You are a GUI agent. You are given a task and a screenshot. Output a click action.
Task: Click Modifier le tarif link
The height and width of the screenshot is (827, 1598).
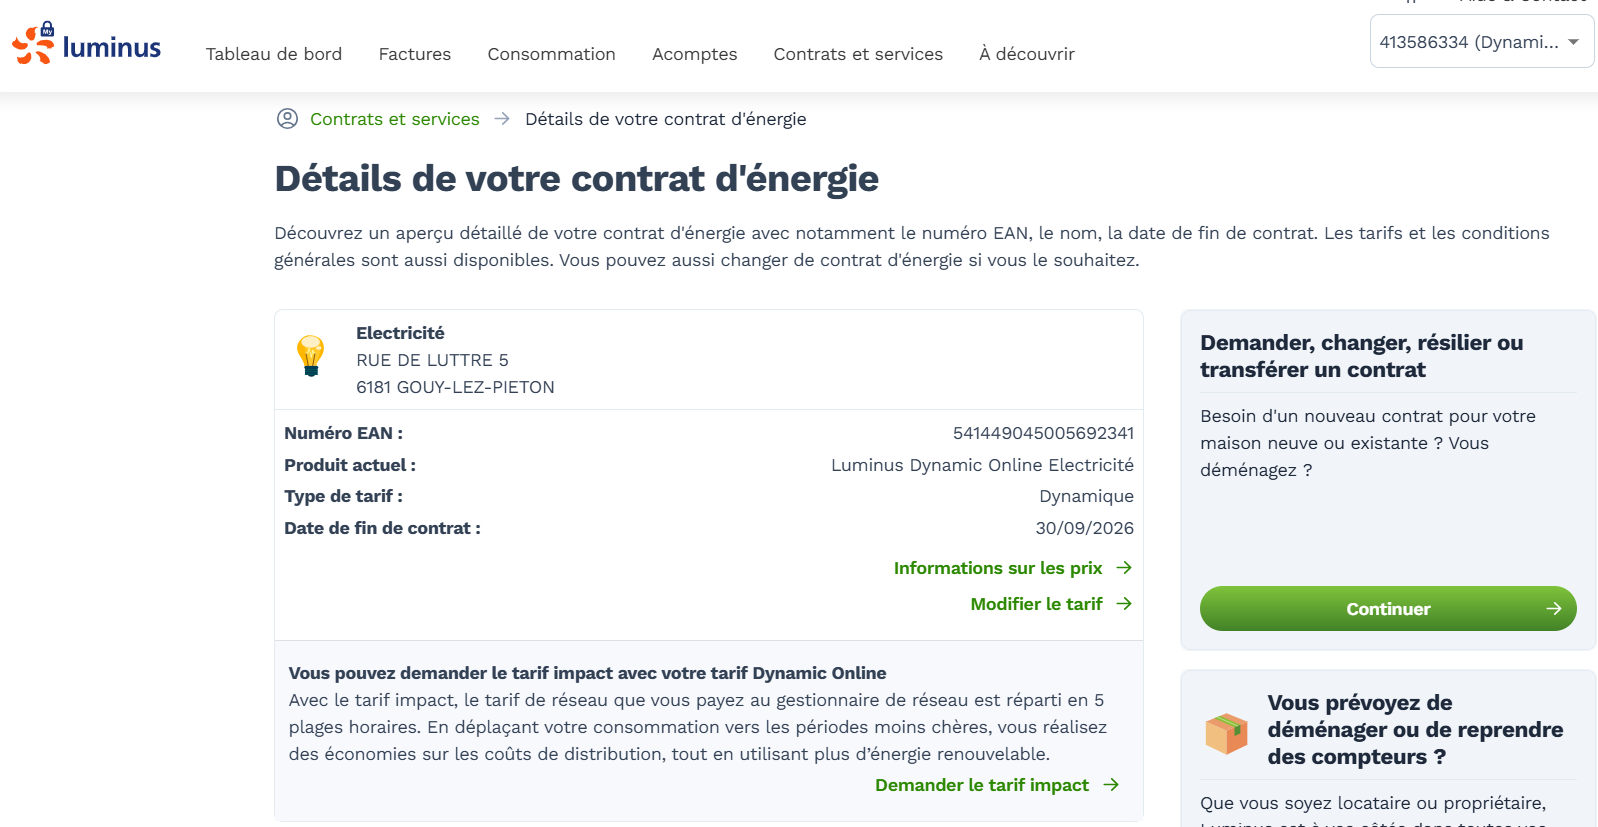coord(1036,604)
